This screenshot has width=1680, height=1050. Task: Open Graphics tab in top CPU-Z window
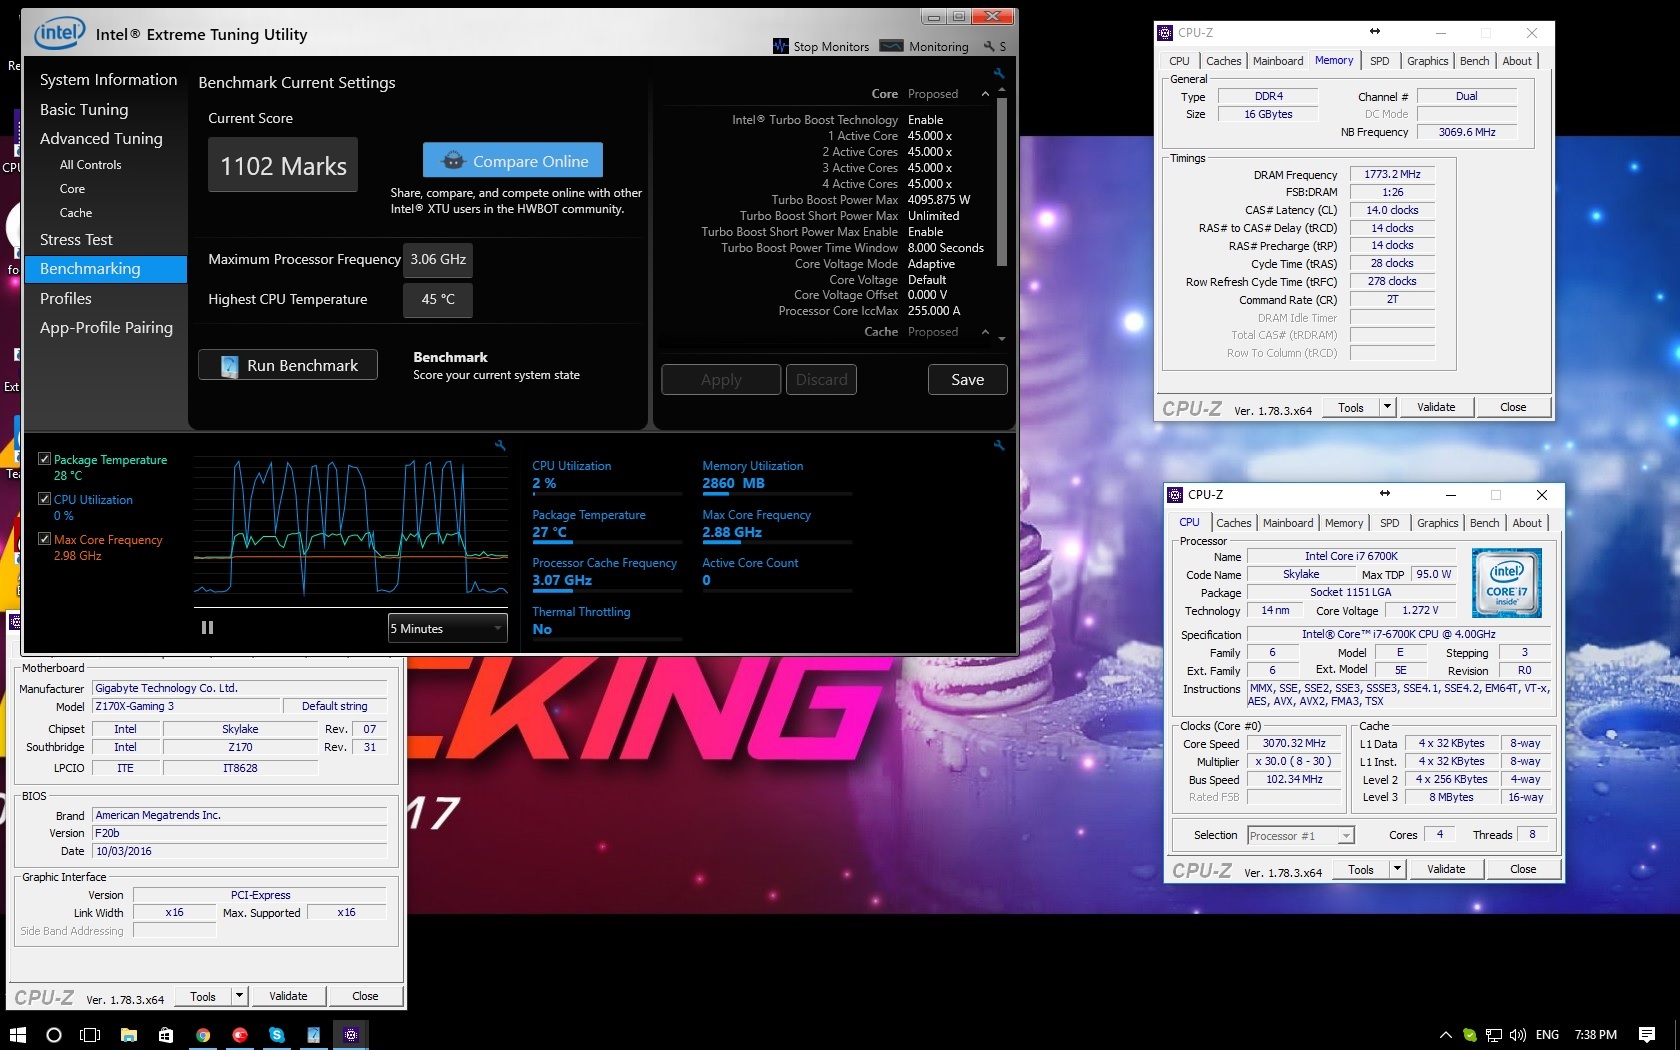[1427, 61]
